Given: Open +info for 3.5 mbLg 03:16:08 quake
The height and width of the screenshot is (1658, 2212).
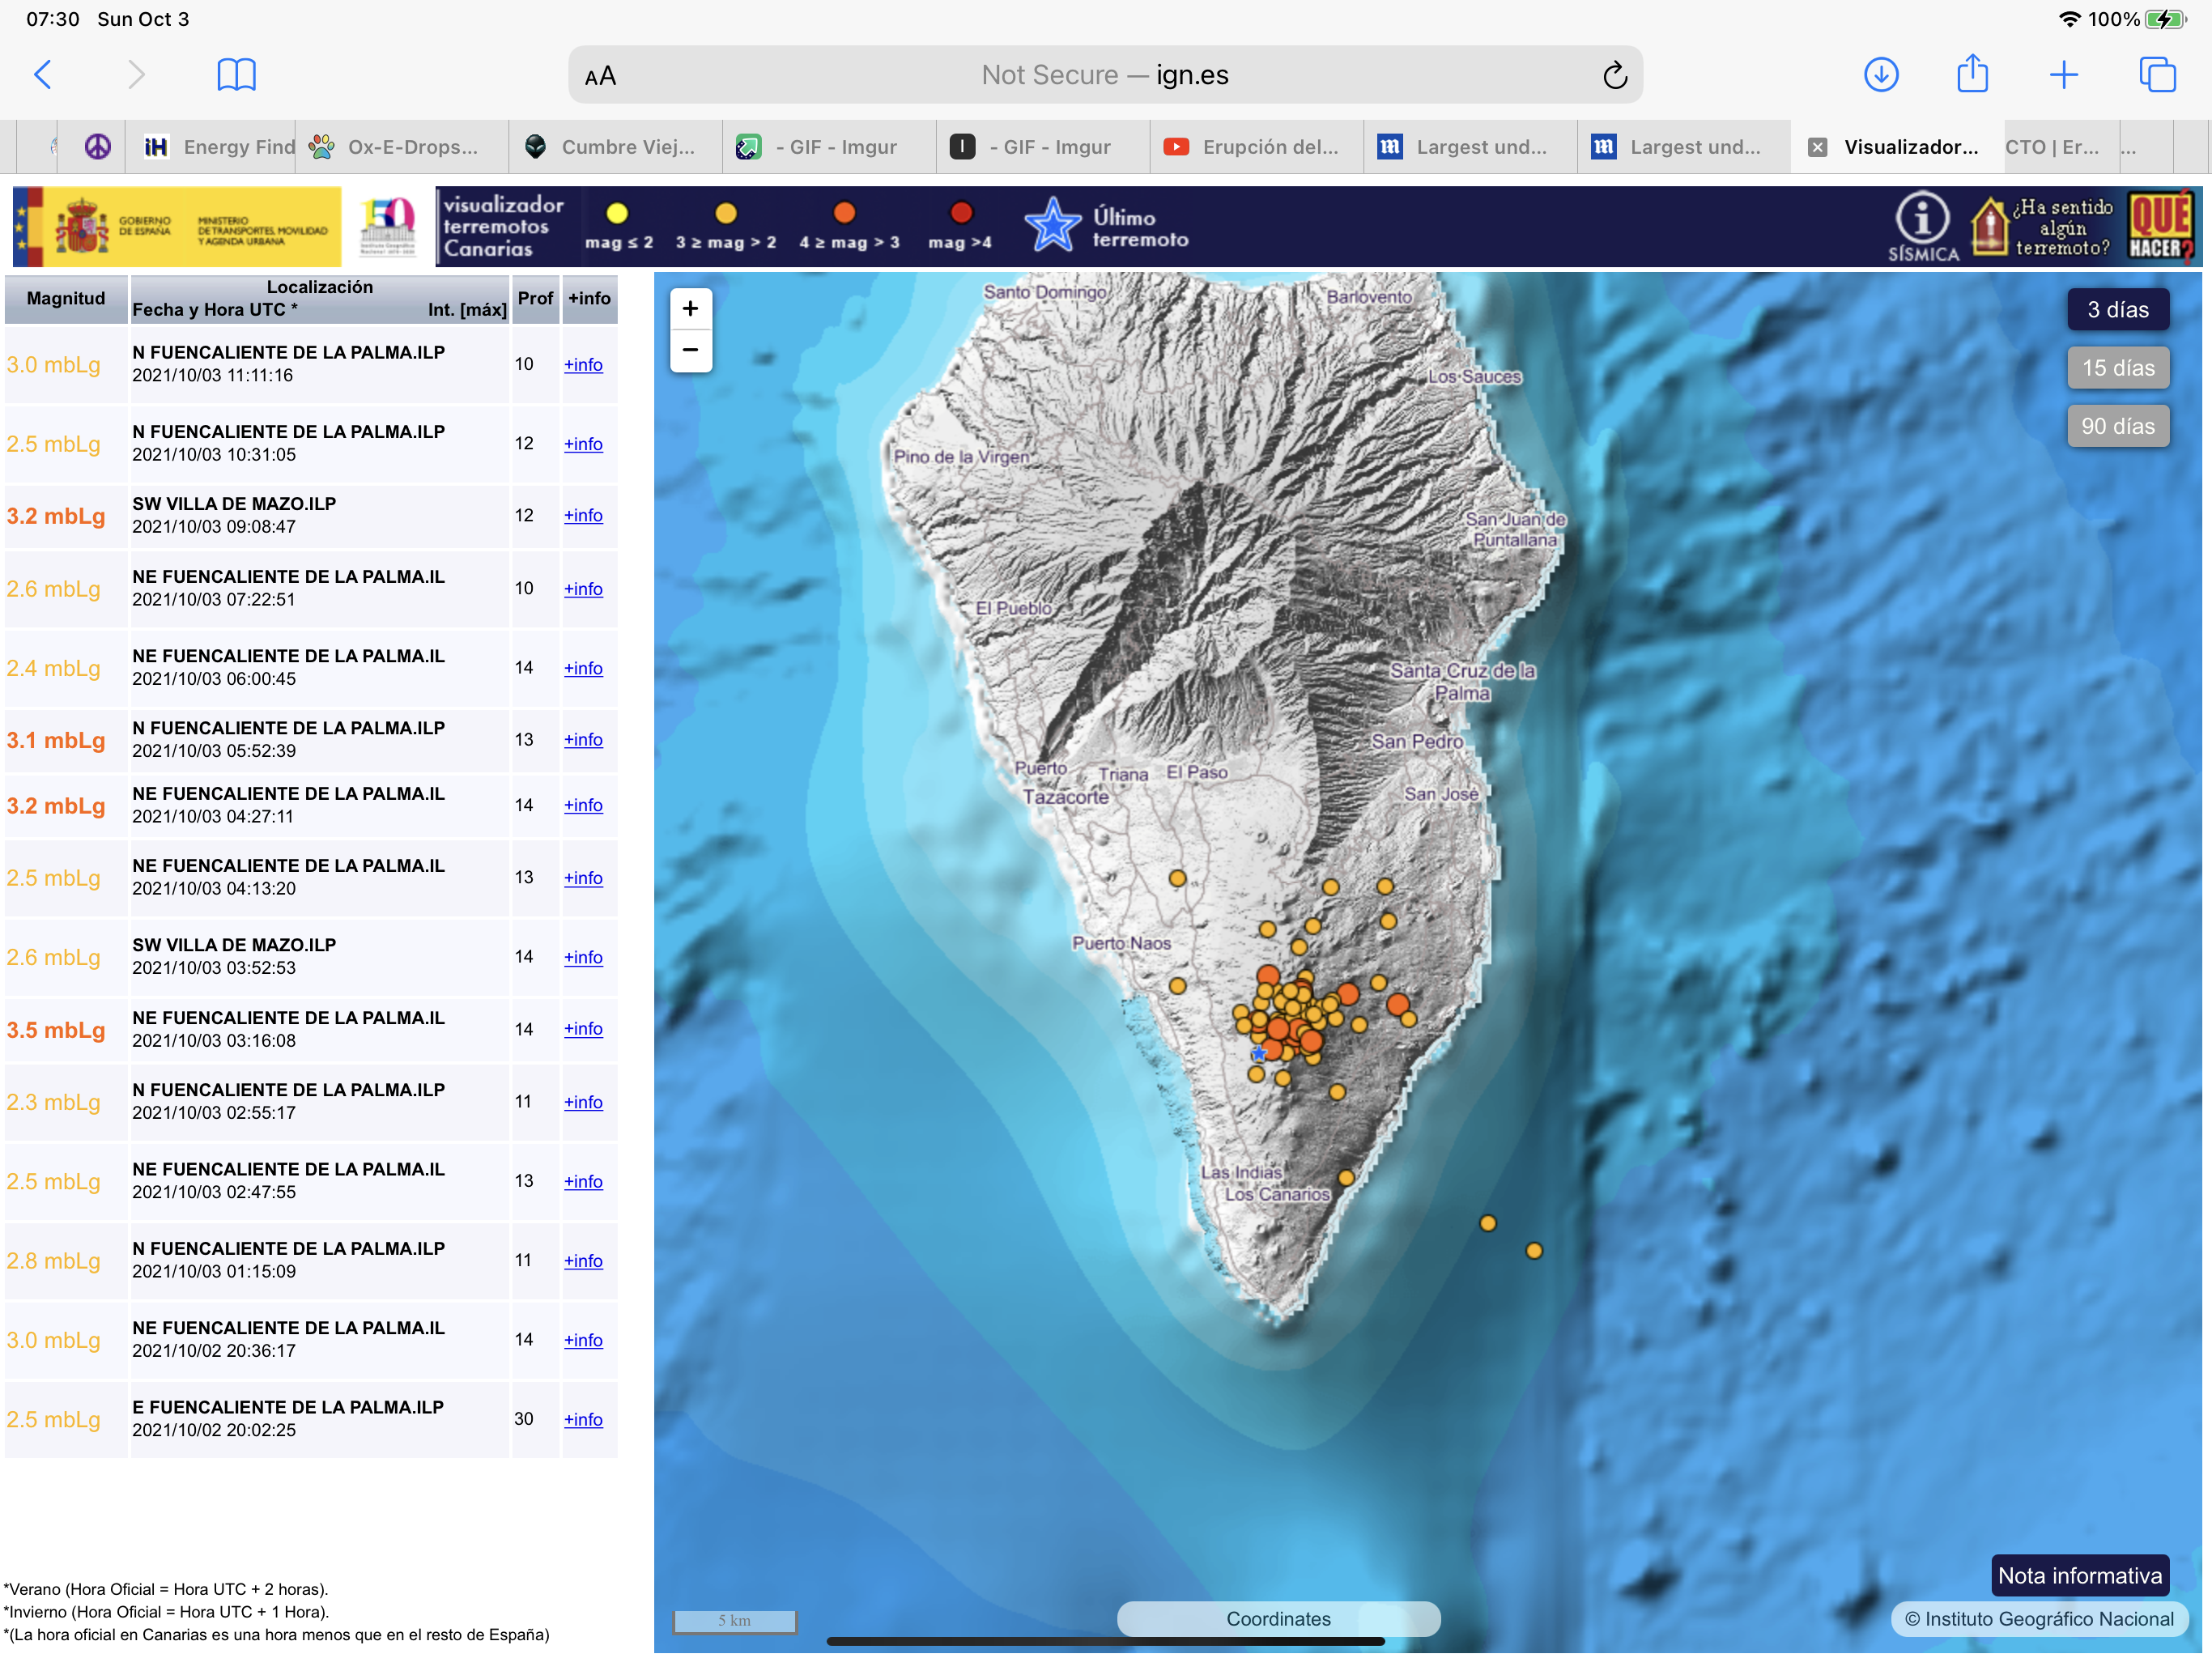Looking at the screenshot, I should [x=583, y=1029].
